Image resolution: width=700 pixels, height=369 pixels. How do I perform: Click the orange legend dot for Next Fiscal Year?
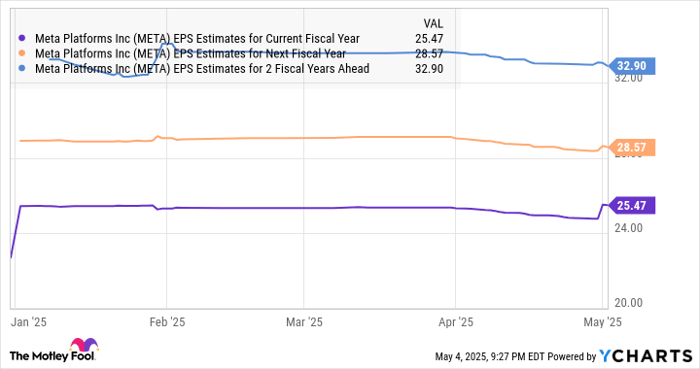[22, 54]
